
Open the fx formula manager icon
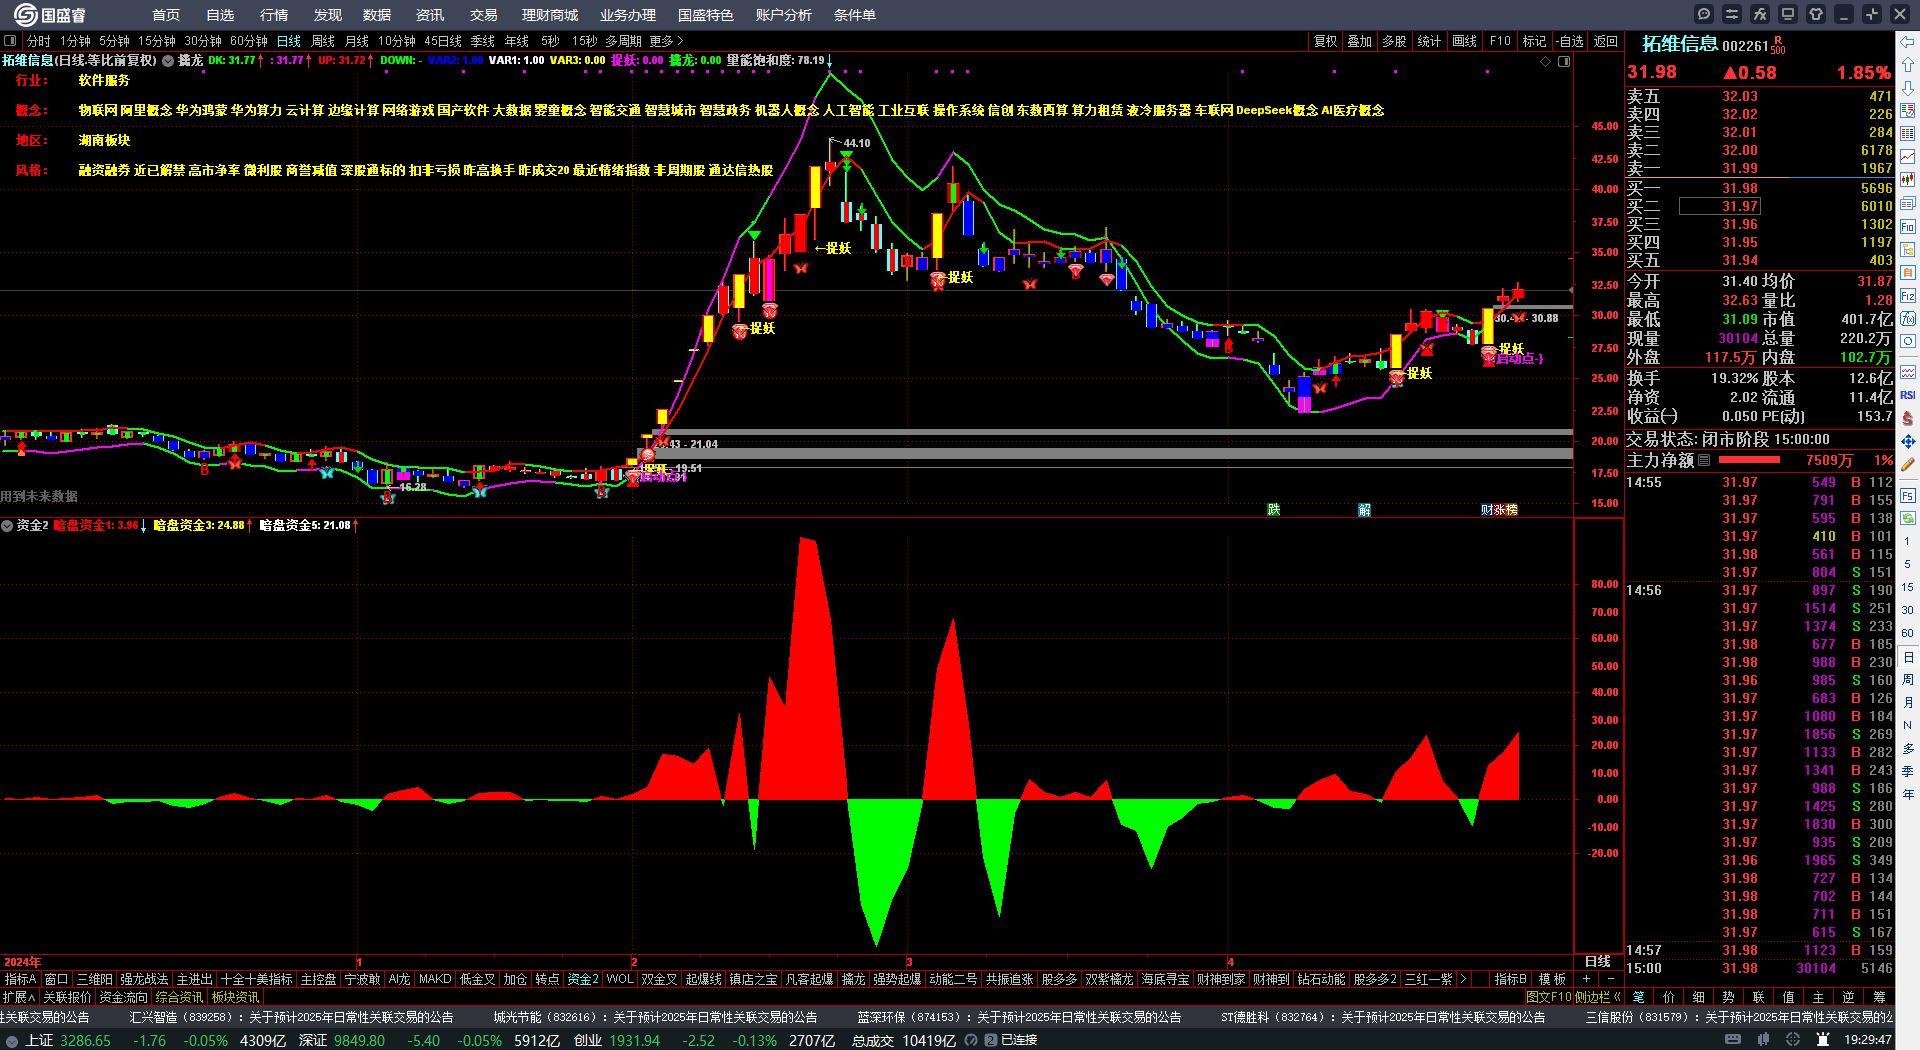pyautogui.click(x=1760, y=14)
